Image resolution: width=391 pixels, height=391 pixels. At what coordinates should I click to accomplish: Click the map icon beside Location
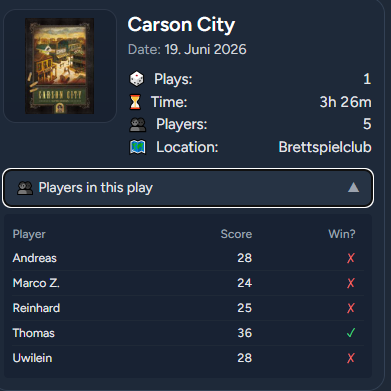[x=137, y=147]
